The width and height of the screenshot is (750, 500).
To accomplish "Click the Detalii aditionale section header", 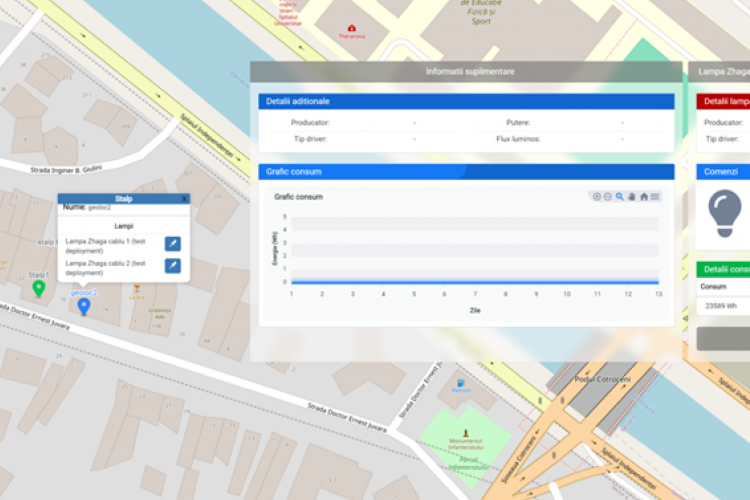I will pyautogui.click(x=466, y=101).
